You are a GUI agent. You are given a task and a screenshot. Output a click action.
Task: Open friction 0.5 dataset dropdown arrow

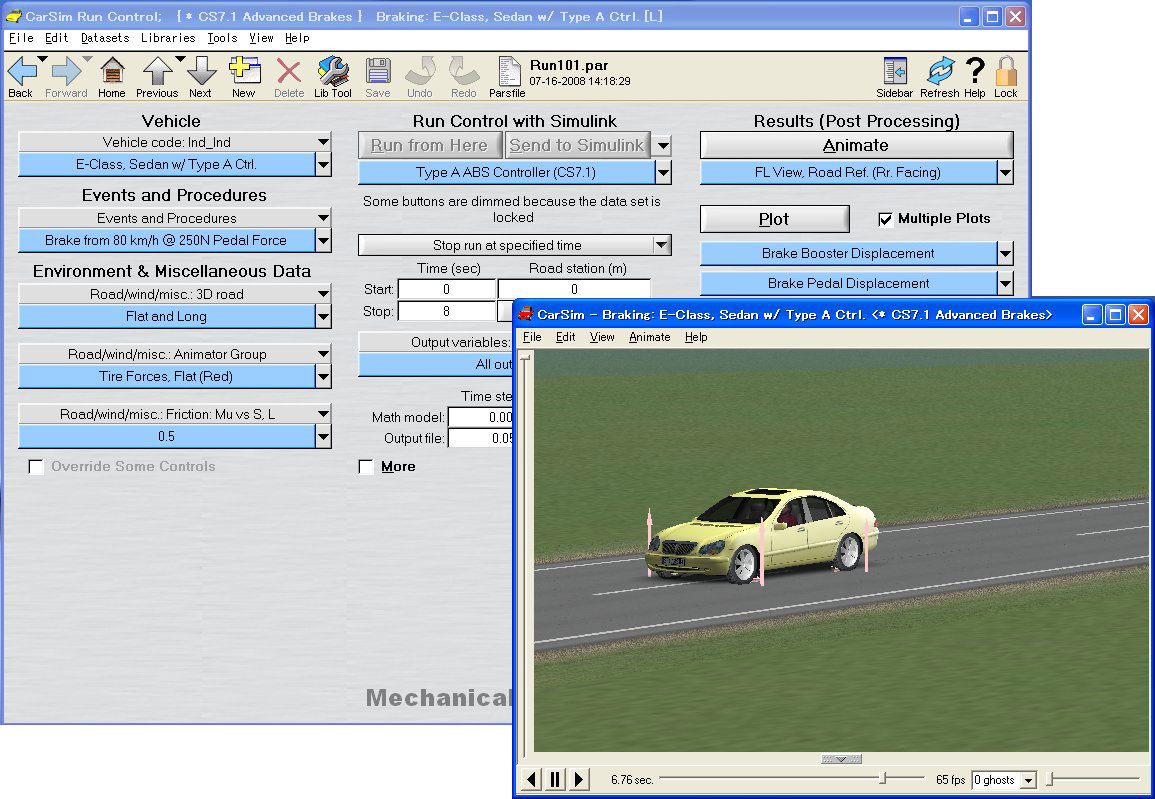point(323,437)
